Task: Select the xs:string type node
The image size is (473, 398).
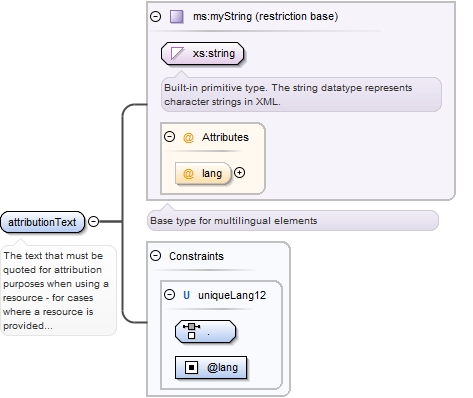Action: point(202,53)
